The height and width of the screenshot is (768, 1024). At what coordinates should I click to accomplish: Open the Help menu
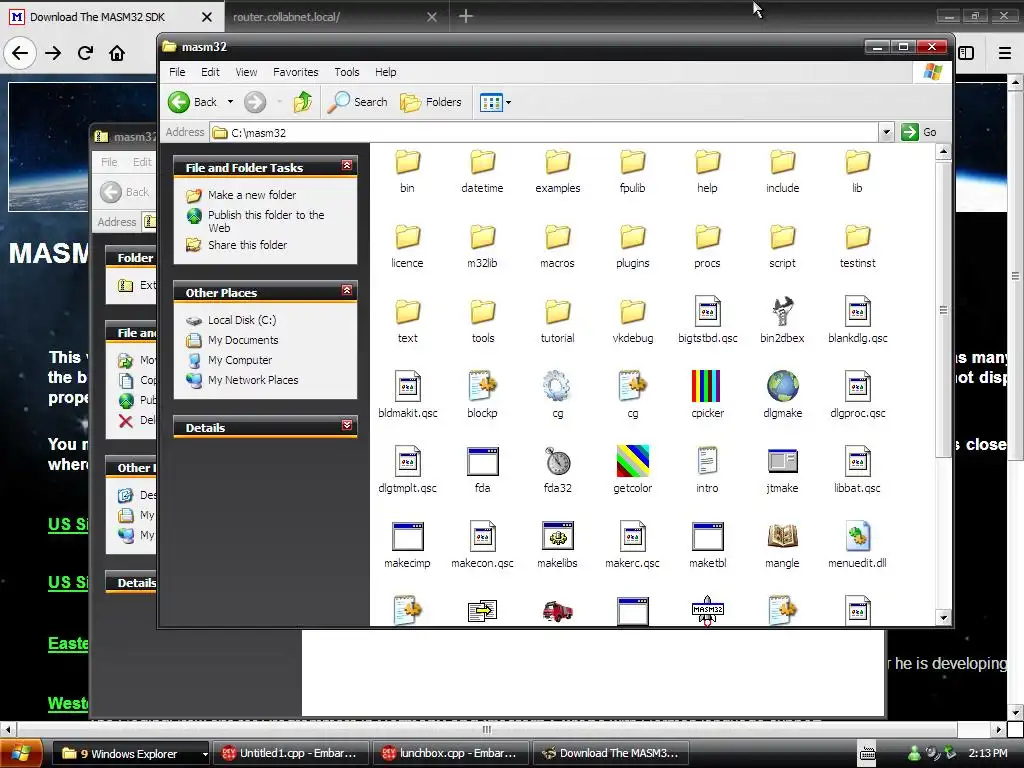point(385,72)
